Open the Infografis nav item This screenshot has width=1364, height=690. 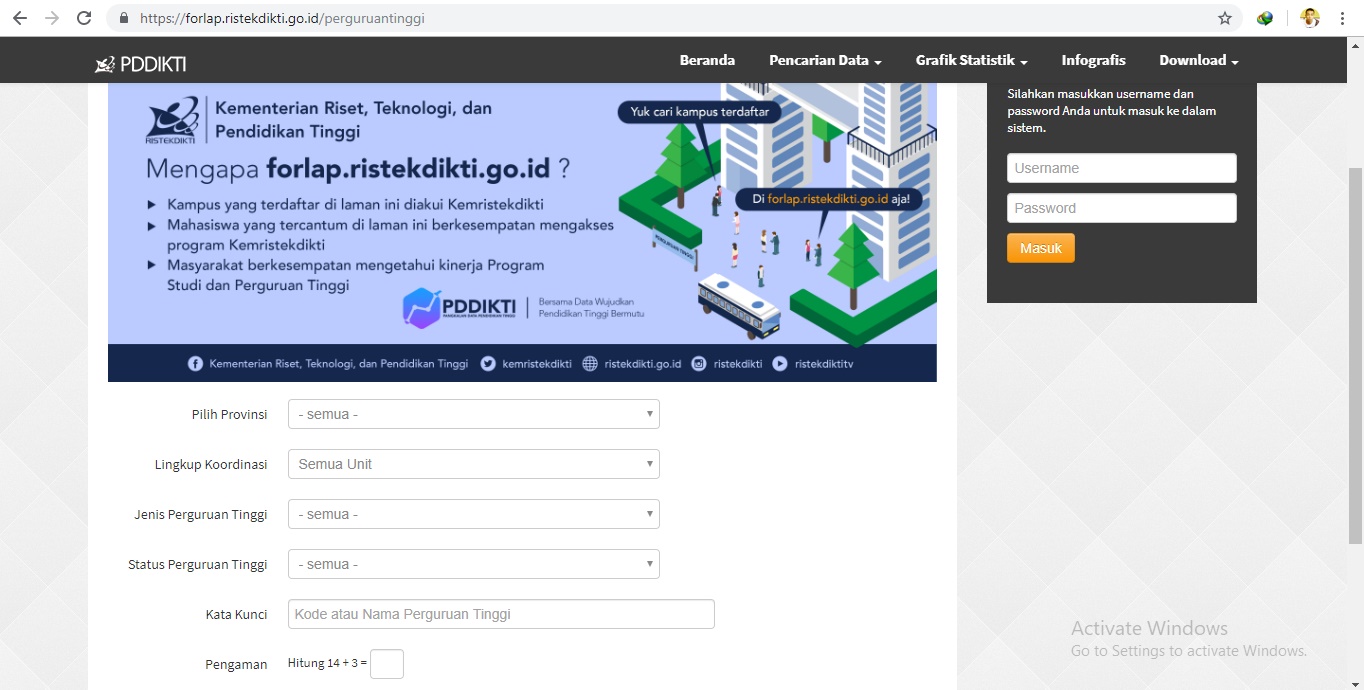pos(1093,60)
